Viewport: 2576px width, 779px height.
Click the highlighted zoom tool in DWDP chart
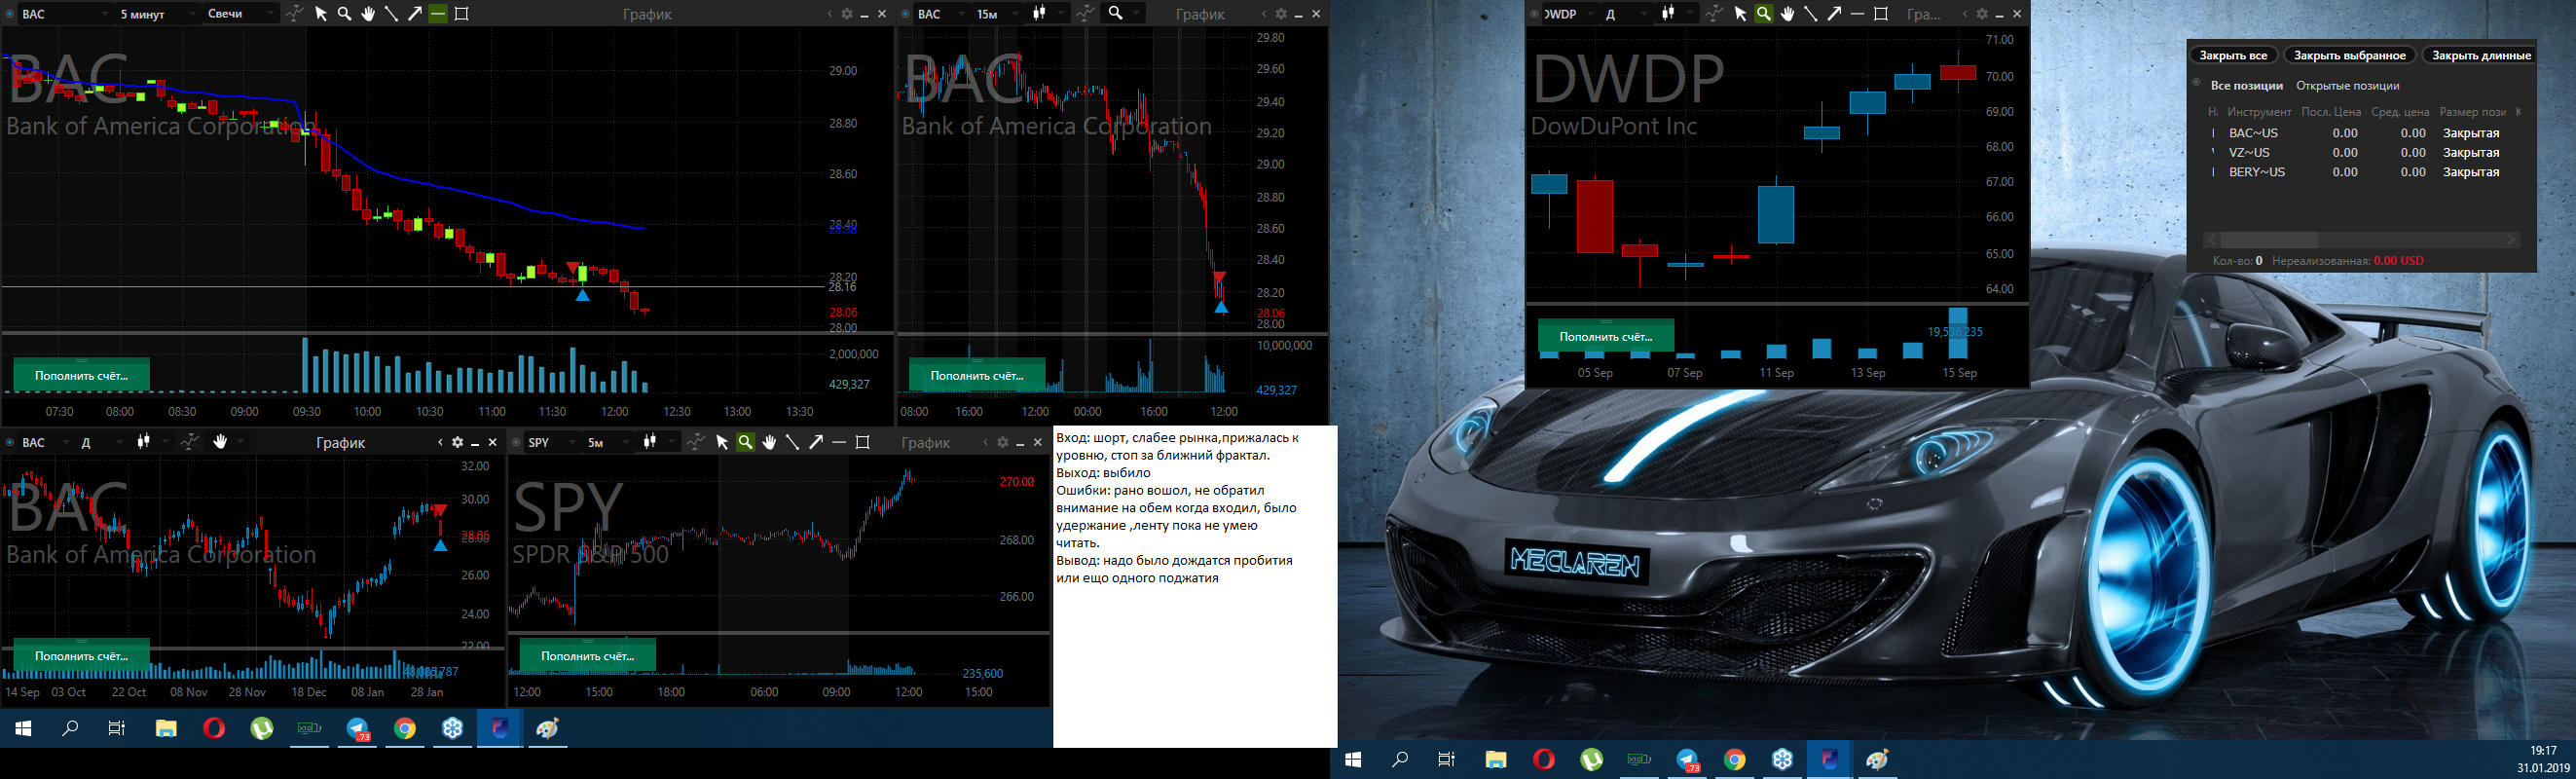(1764, 14)
